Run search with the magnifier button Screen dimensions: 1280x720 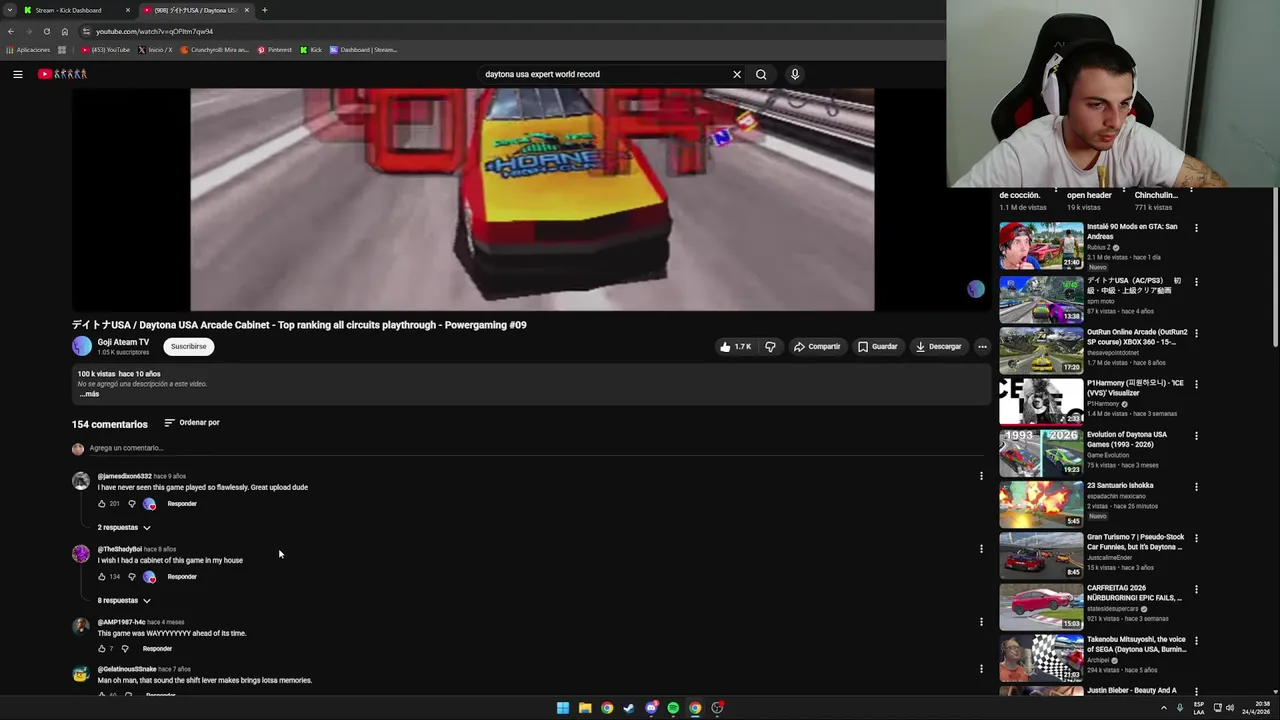click(761, 74)
